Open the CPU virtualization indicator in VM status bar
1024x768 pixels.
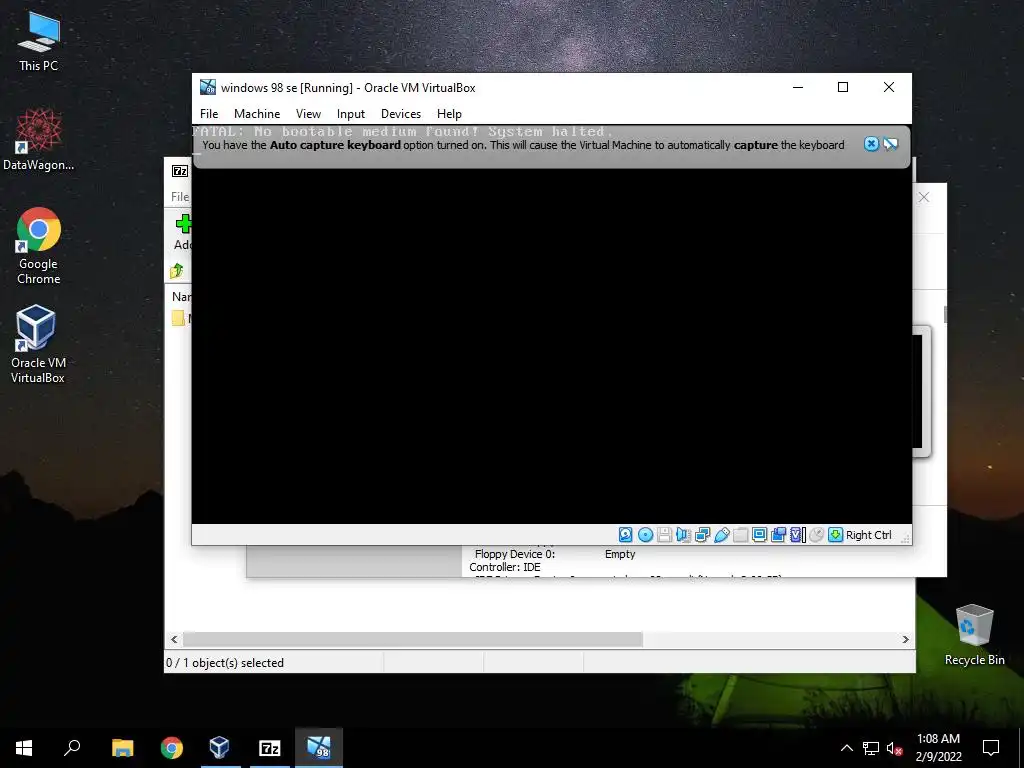797,535
